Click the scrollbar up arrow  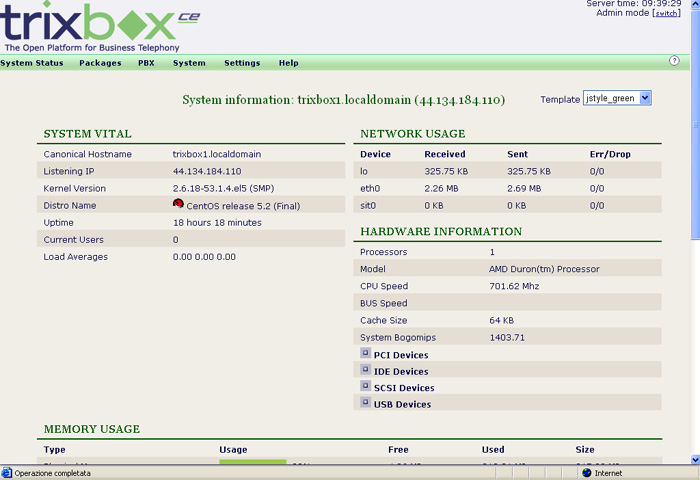click(695, 4)
